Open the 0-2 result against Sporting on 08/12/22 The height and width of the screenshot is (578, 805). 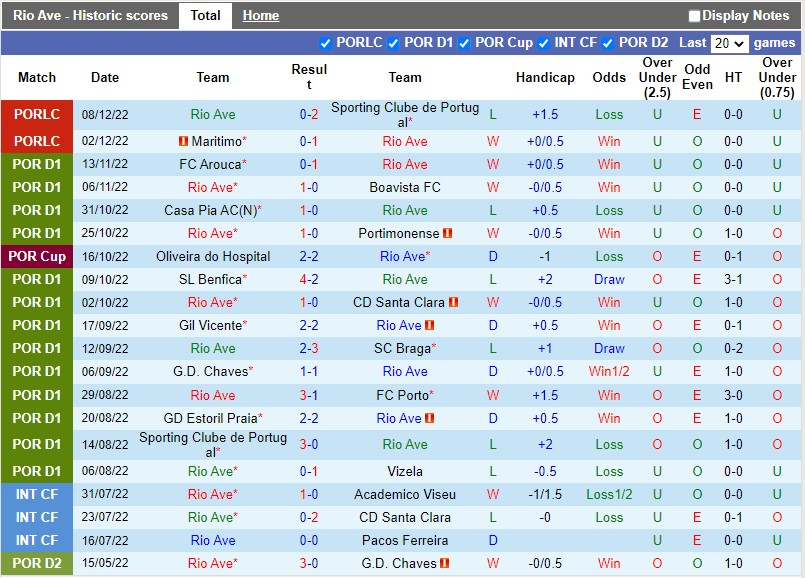[x=309, y=114]
